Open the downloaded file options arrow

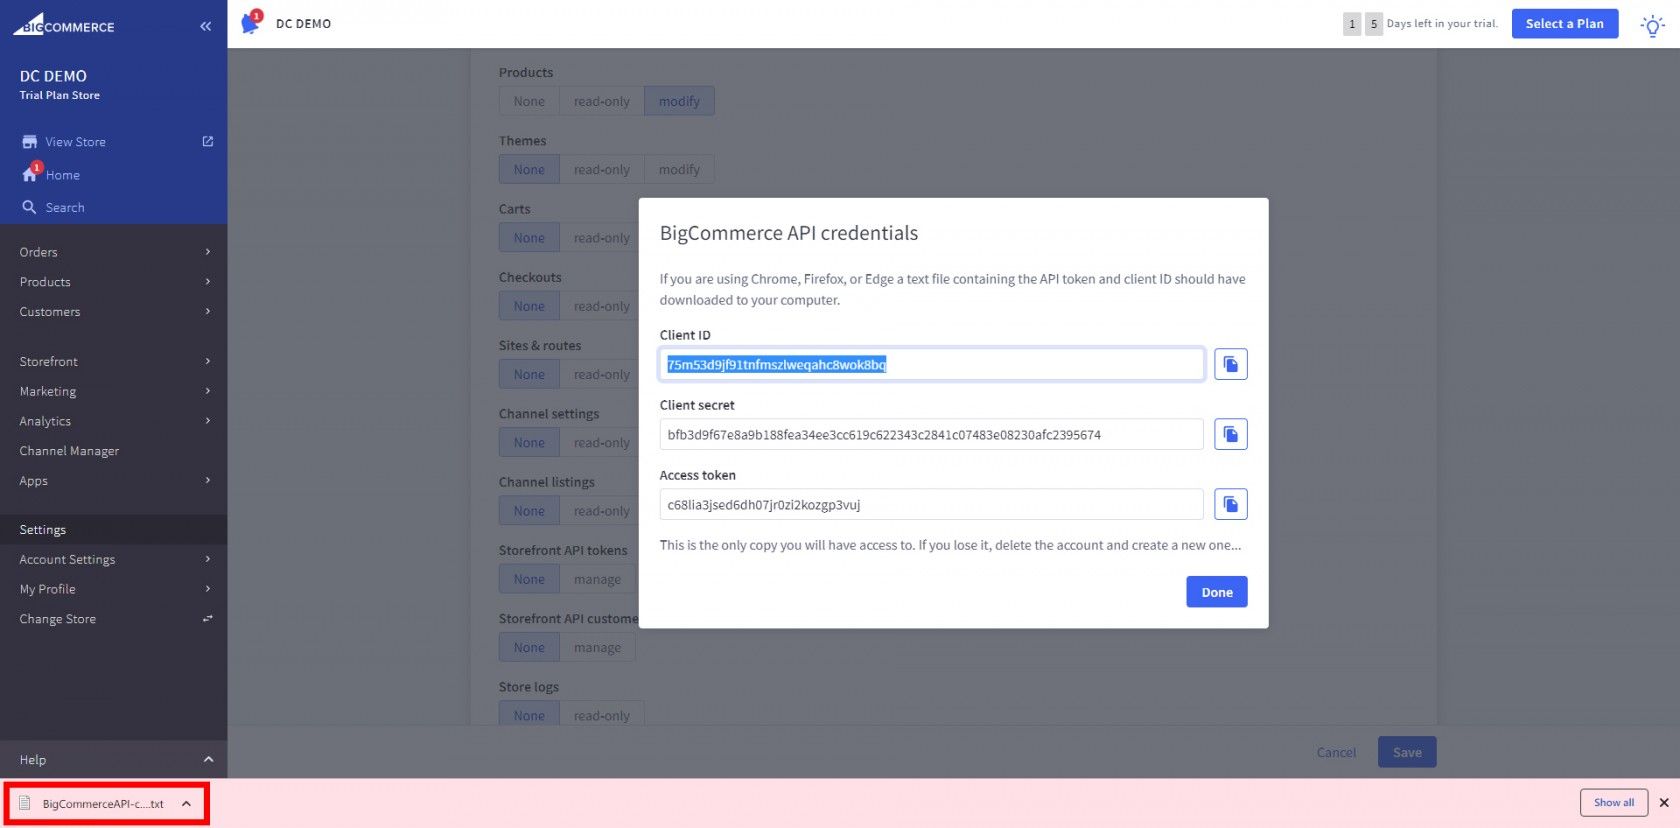(186, 803)
